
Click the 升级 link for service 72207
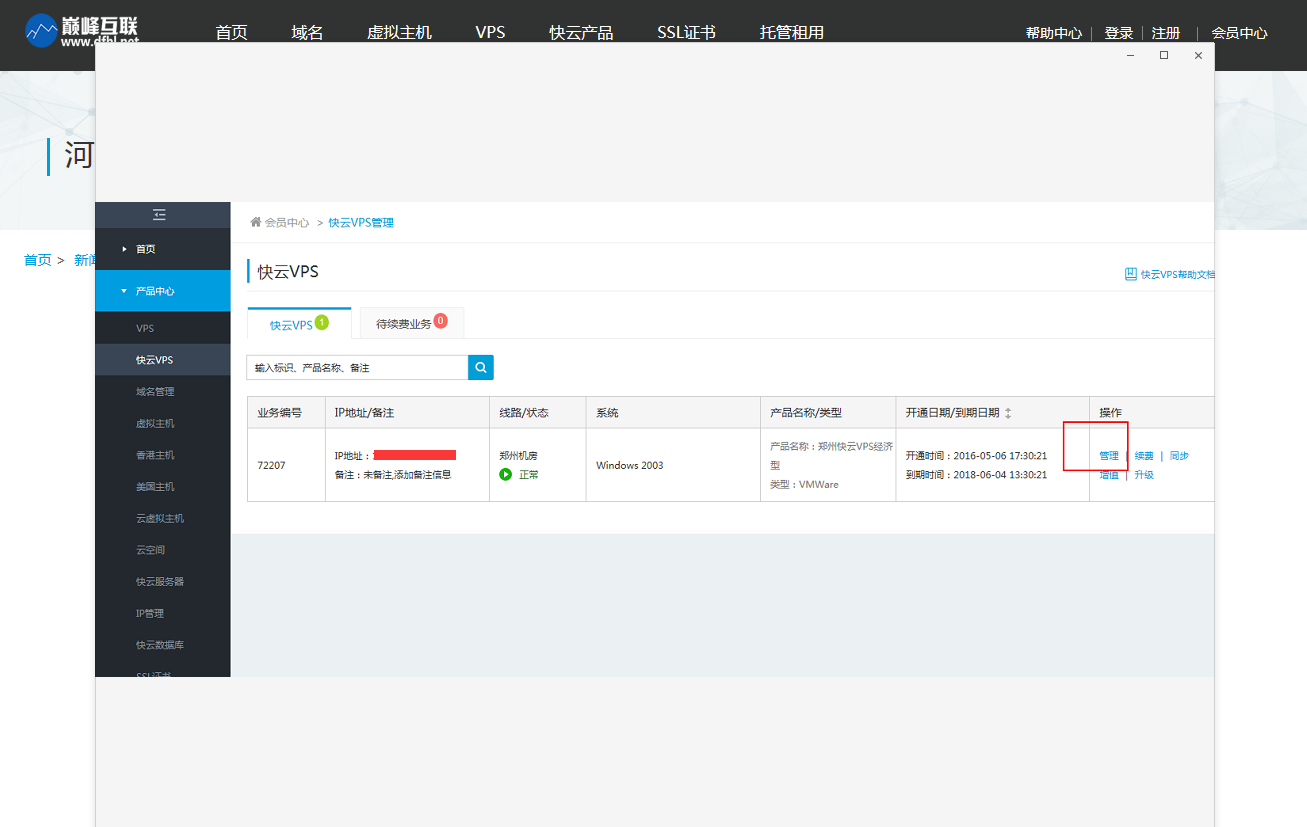1144,475
